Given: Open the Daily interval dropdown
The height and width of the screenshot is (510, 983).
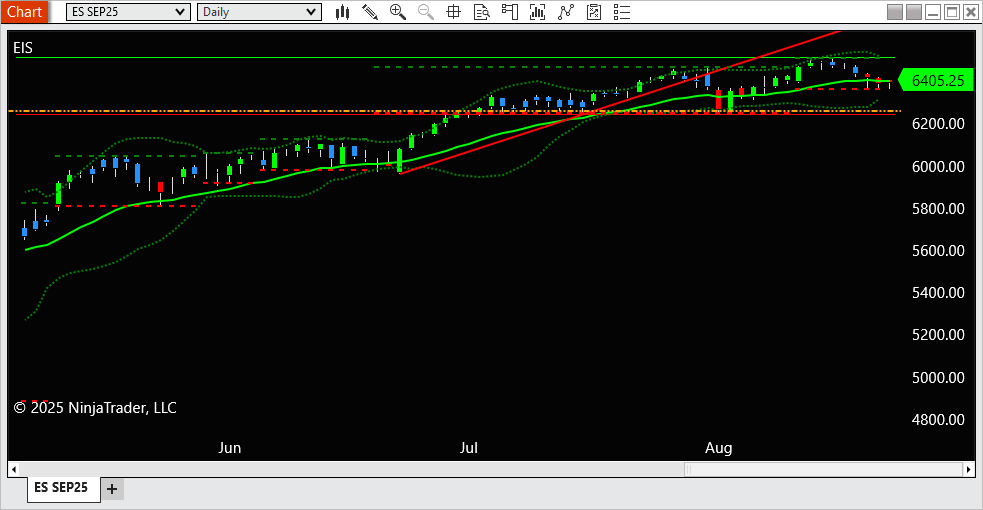Looking at the screenshot, I should click(x=260, y=12).
